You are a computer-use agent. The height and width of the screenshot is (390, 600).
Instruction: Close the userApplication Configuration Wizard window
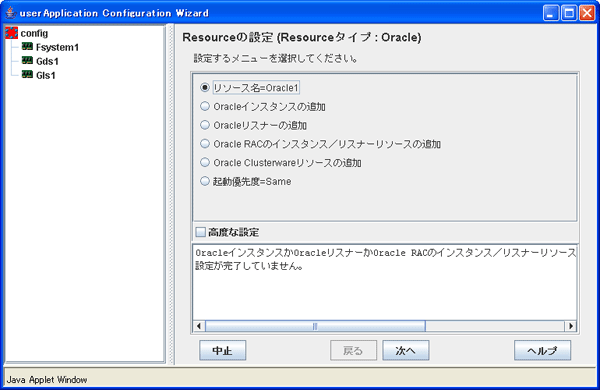[587, 13]
